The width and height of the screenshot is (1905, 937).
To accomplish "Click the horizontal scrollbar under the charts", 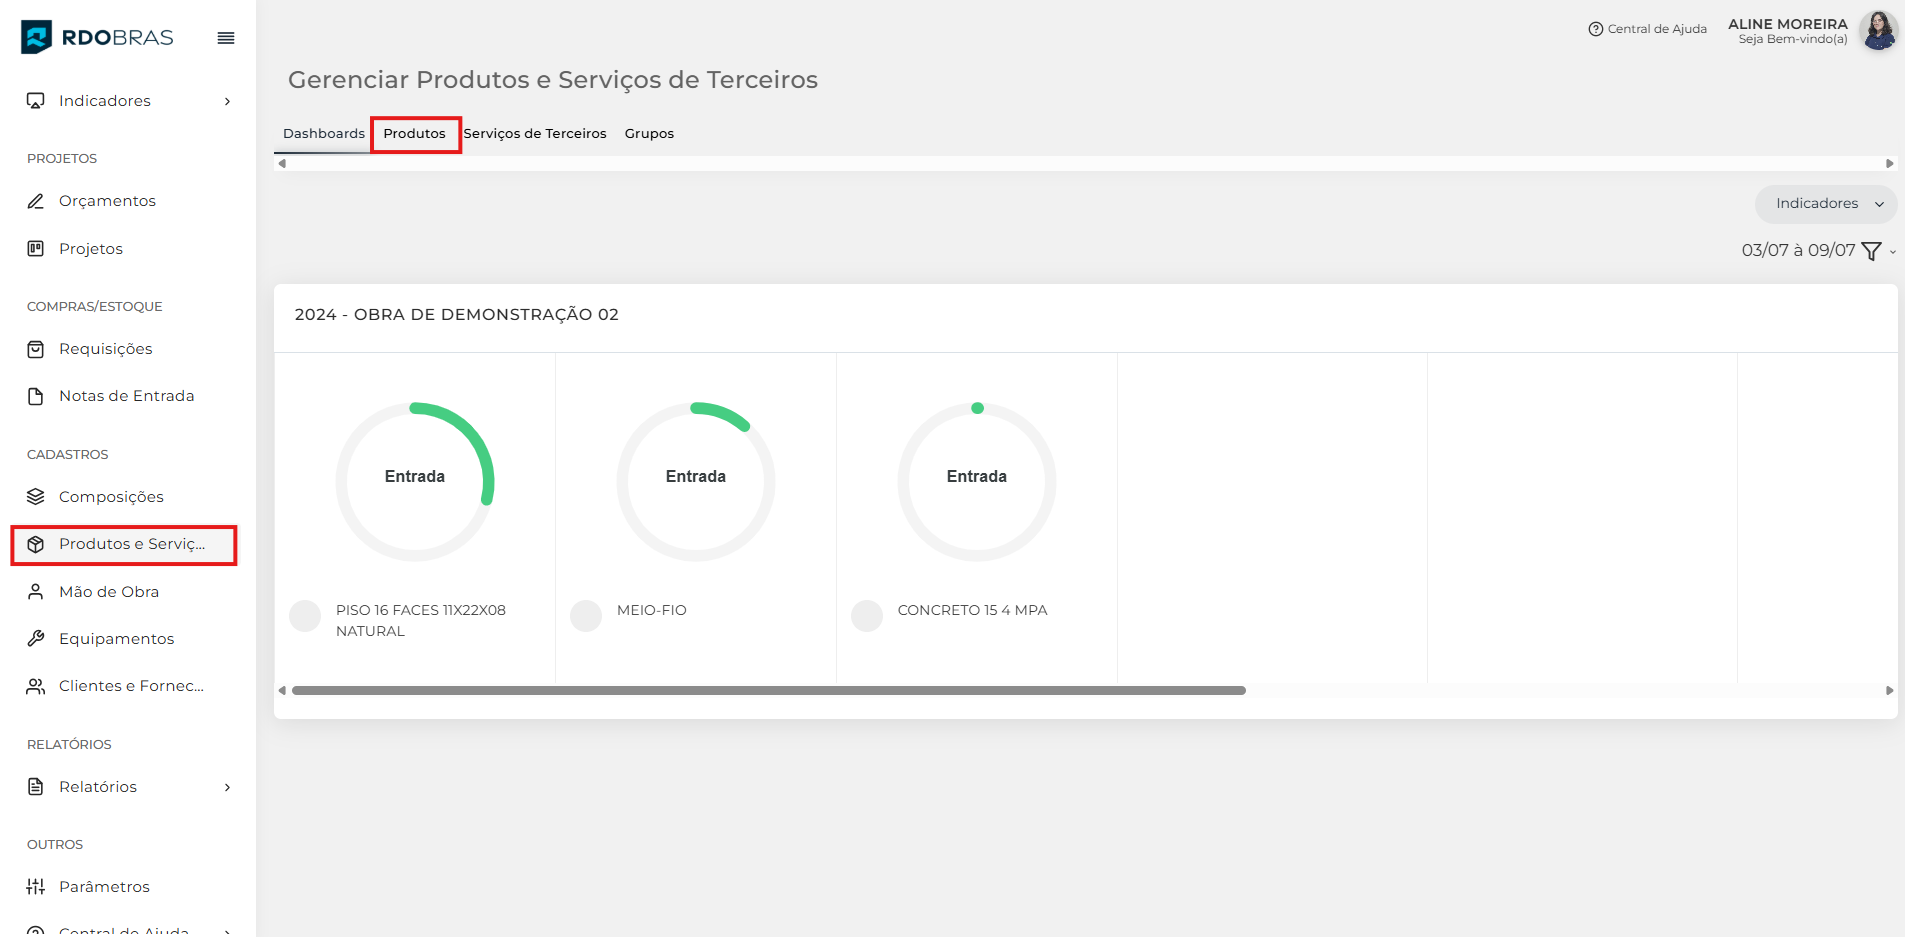I will [768, 690].
